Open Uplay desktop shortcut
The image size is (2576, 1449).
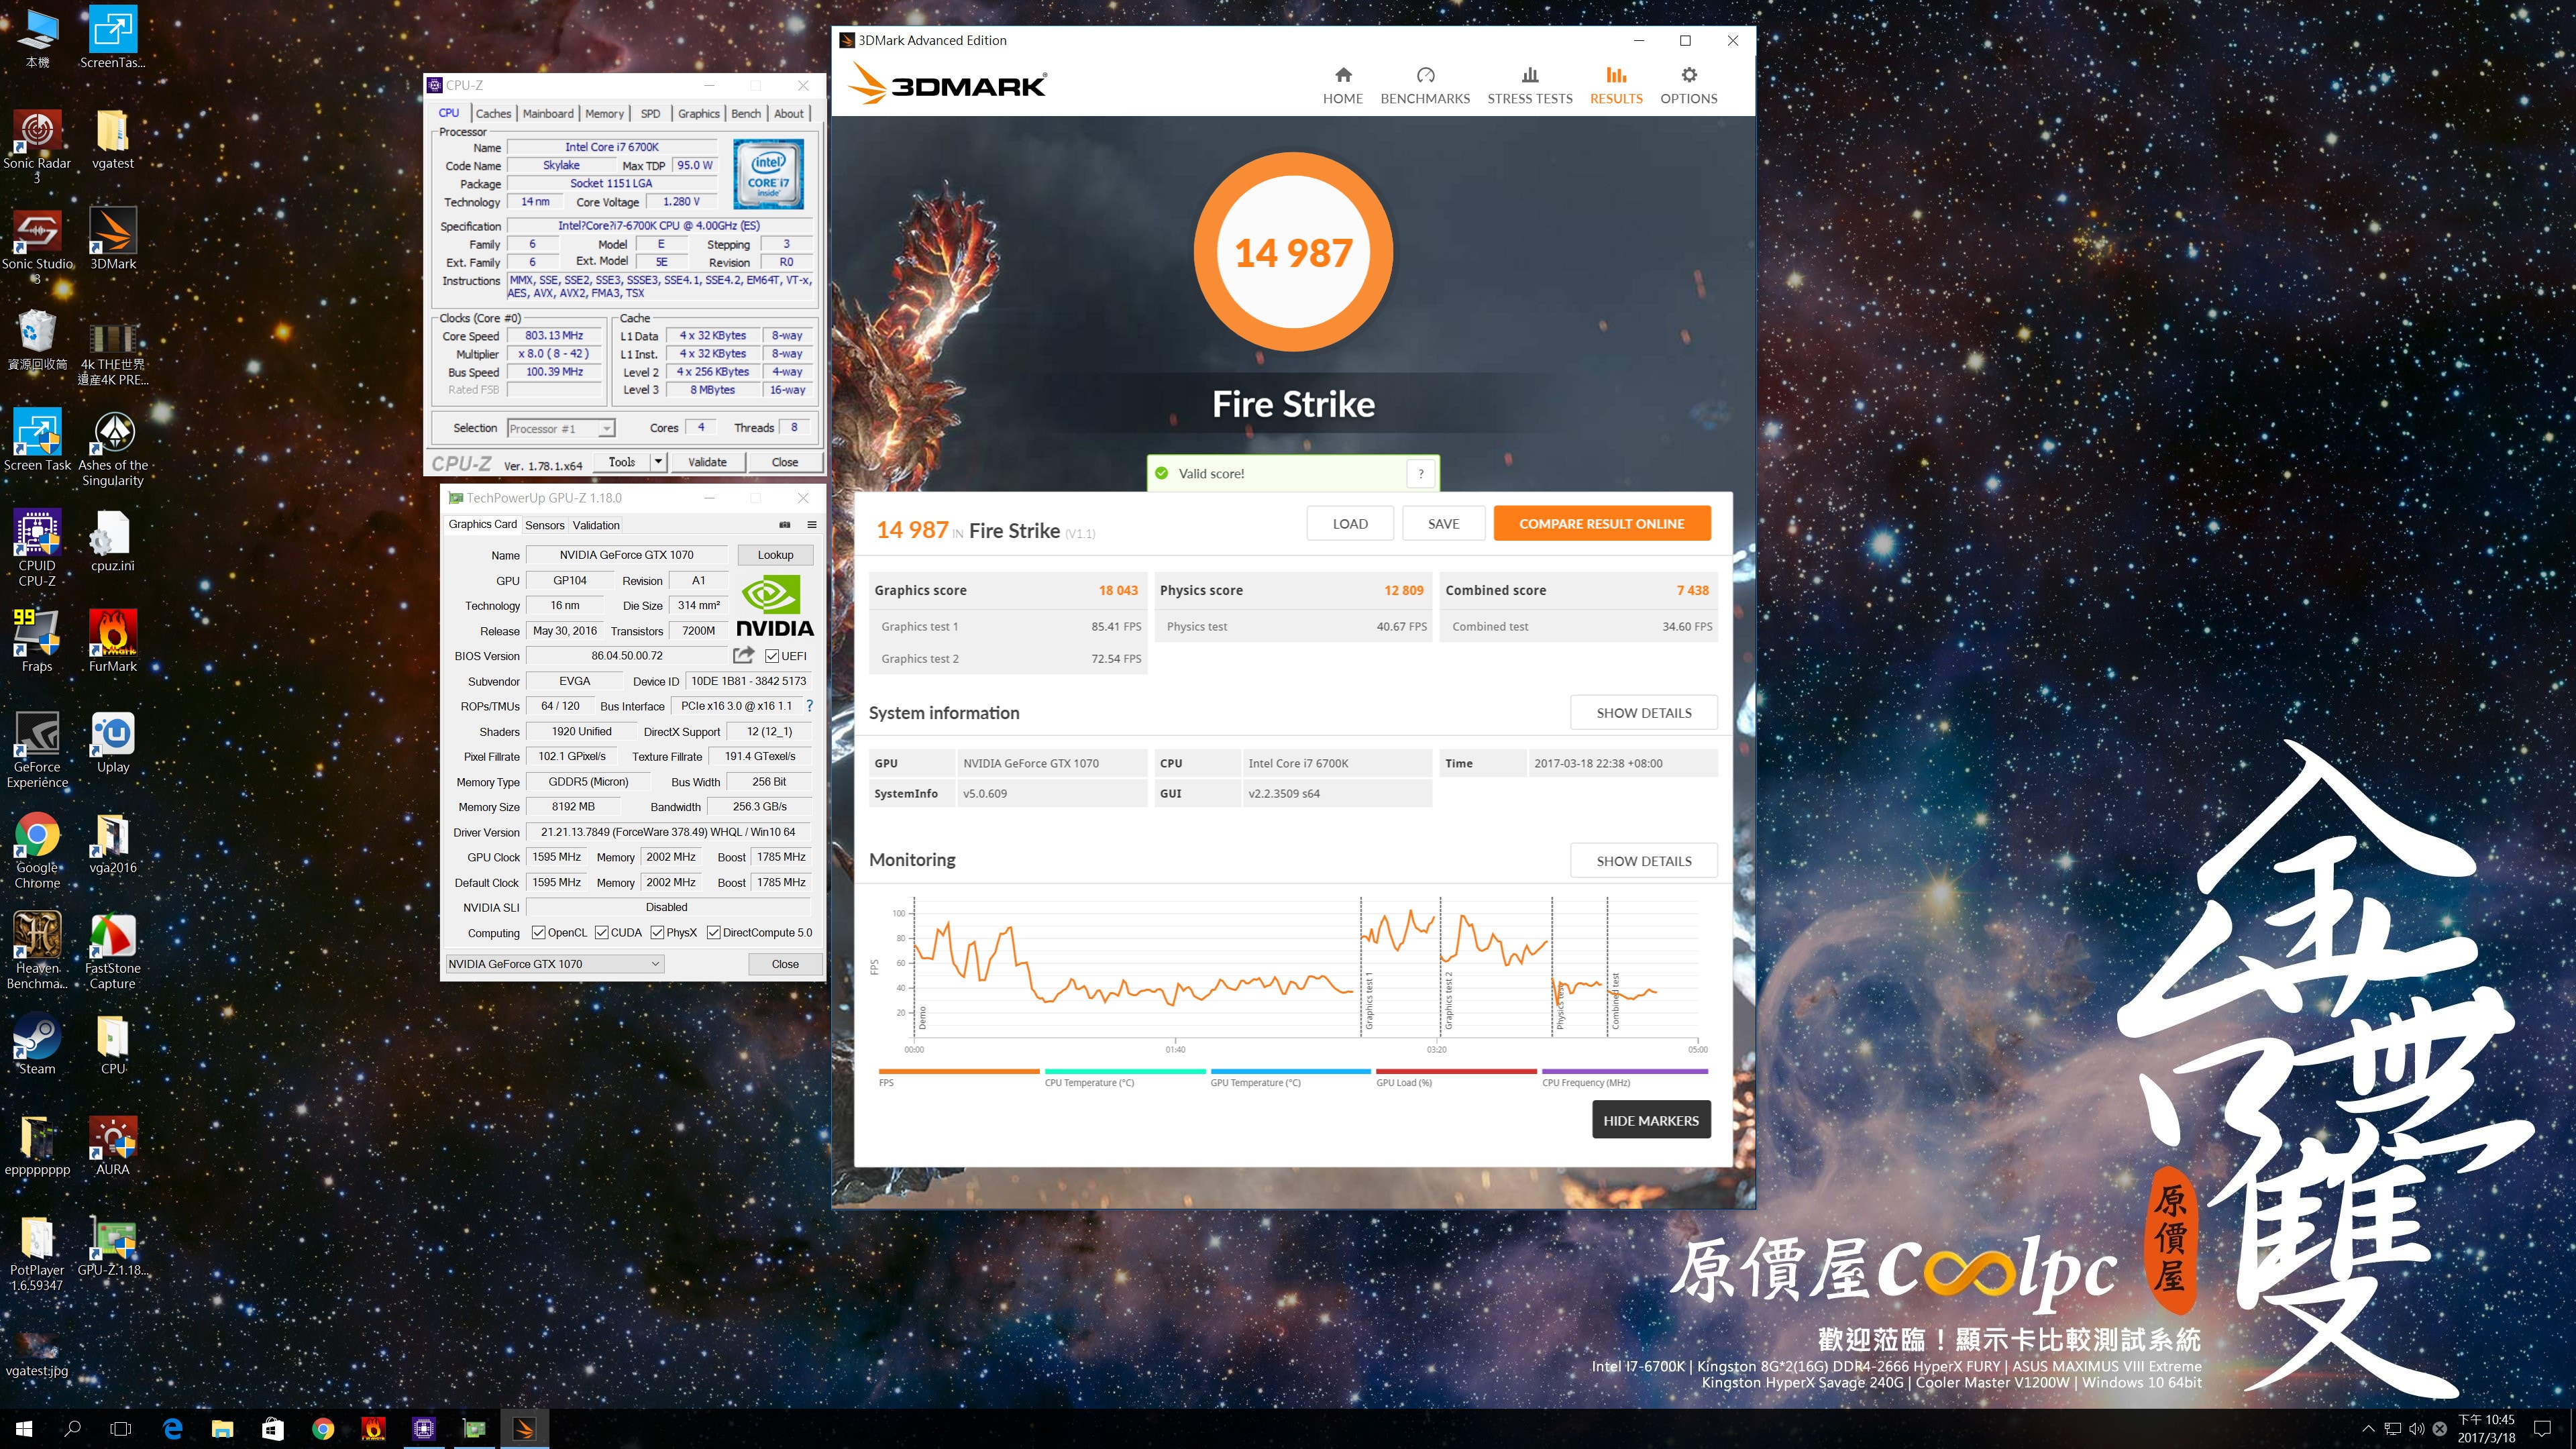113,743
